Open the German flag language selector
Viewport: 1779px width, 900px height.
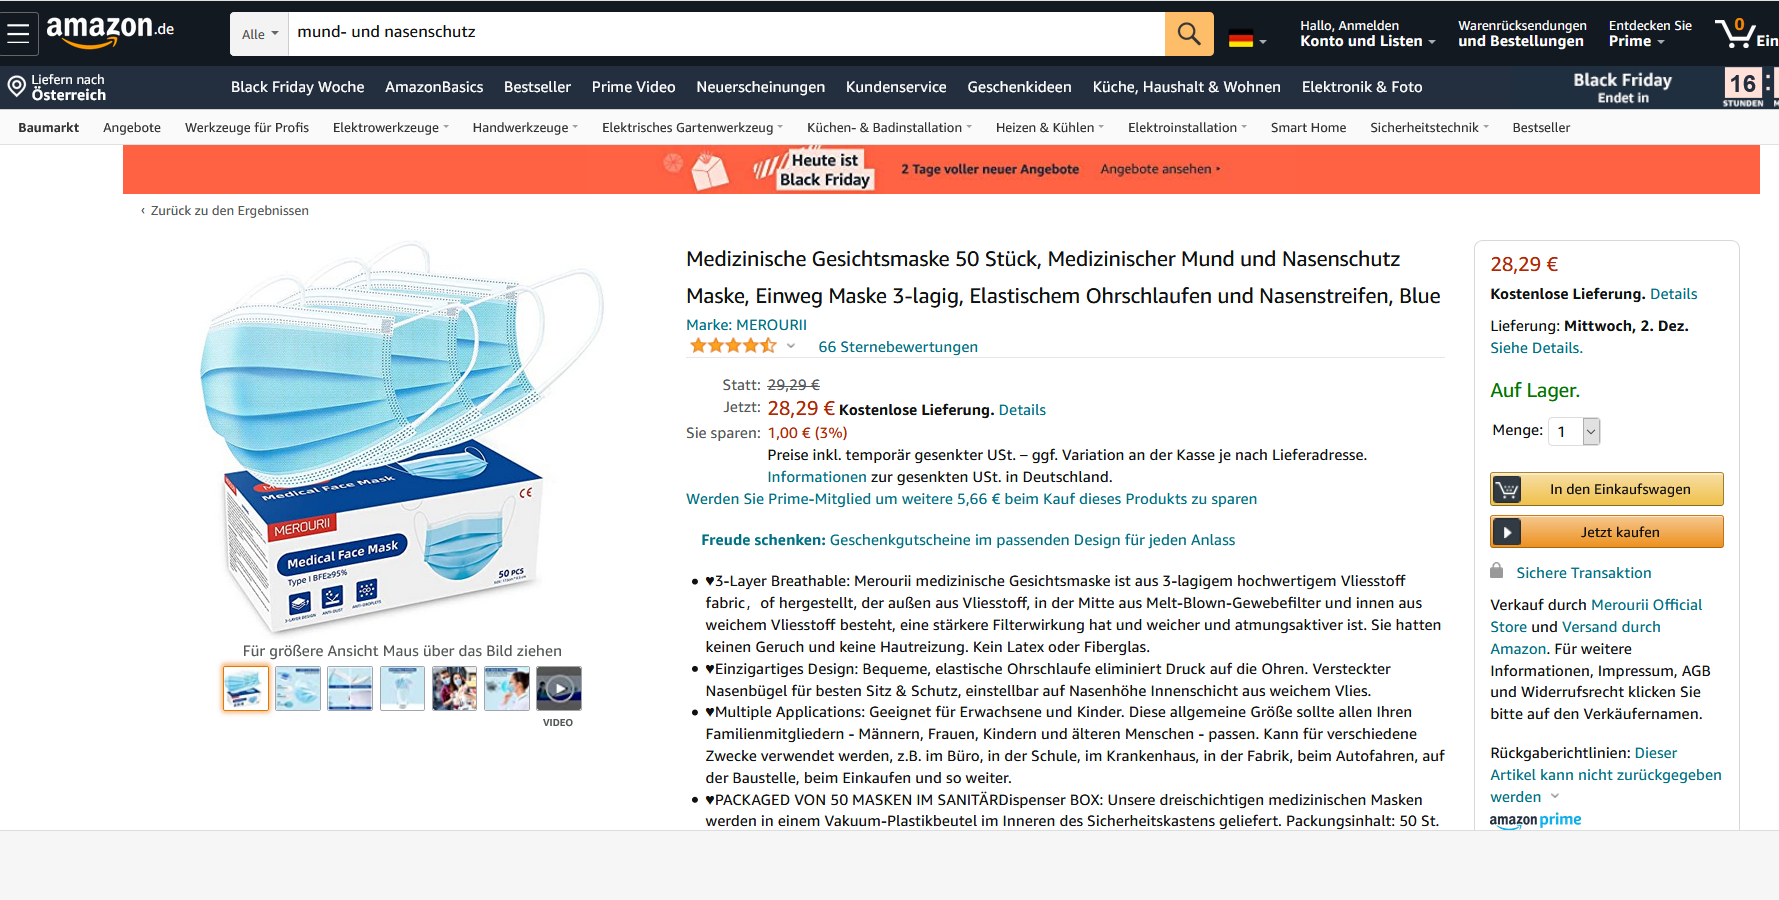click(x=1248, y=41)
